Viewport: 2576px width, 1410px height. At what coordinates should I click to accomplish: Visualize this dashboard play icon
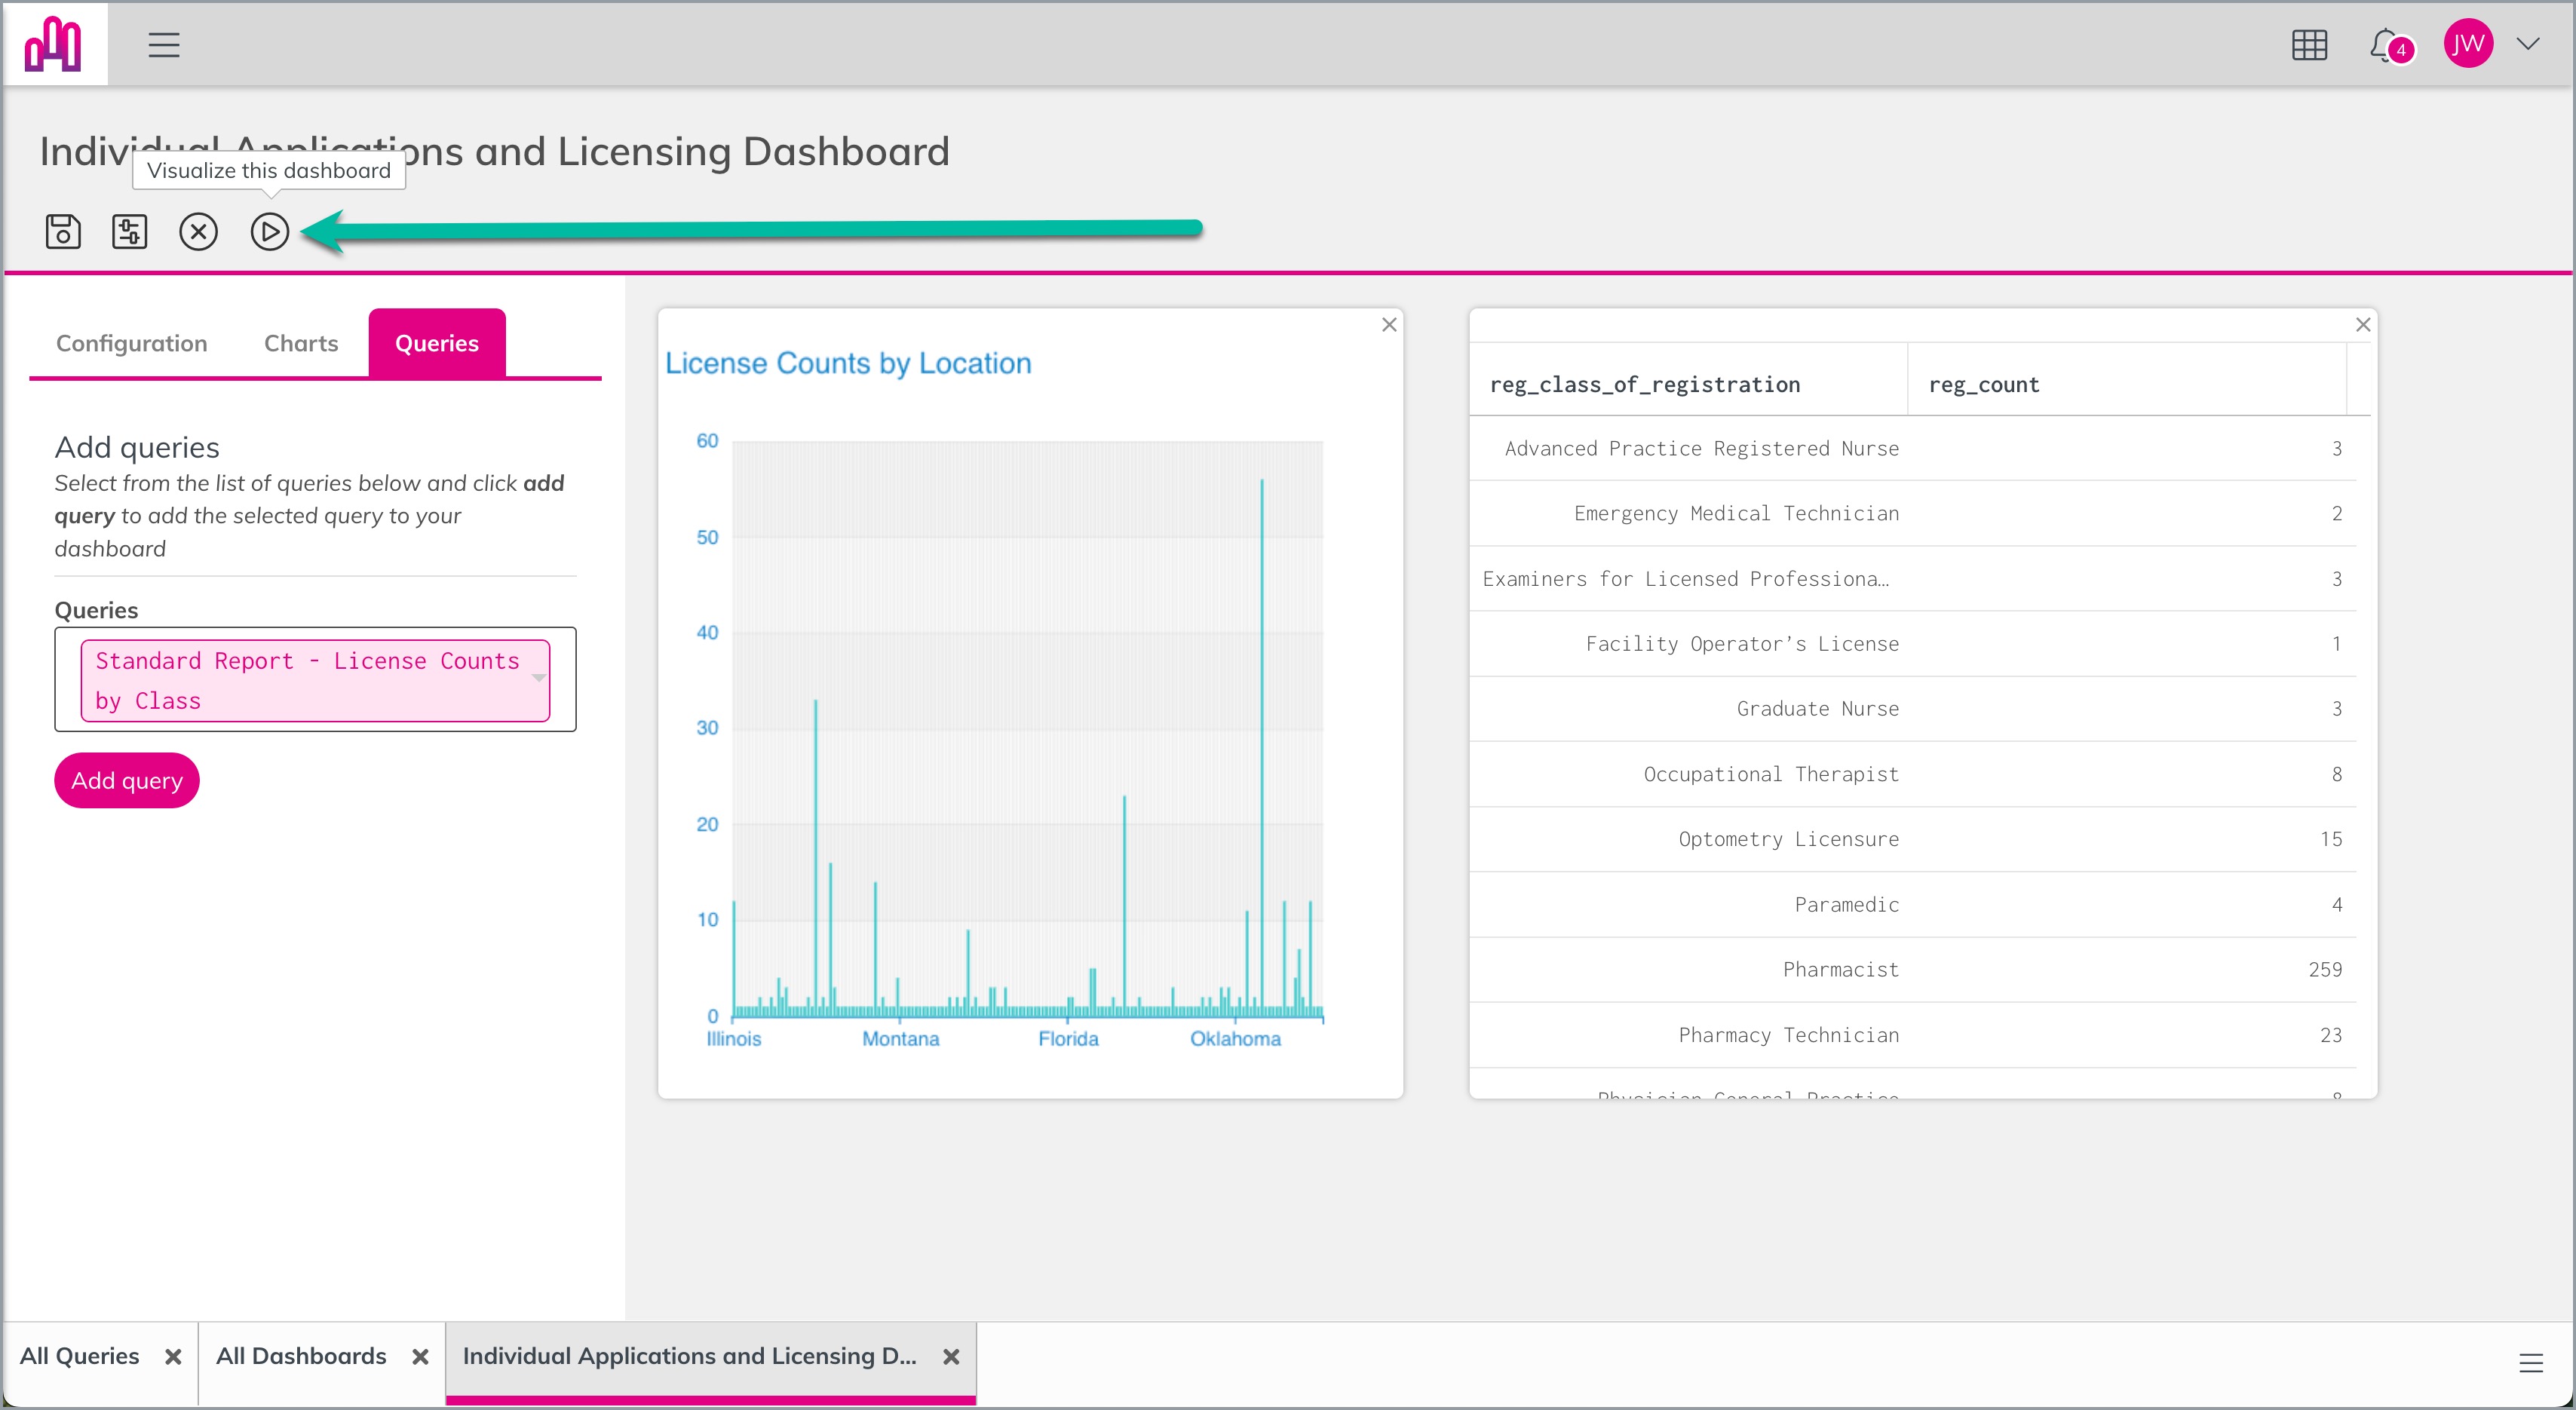tap(269, 231)
